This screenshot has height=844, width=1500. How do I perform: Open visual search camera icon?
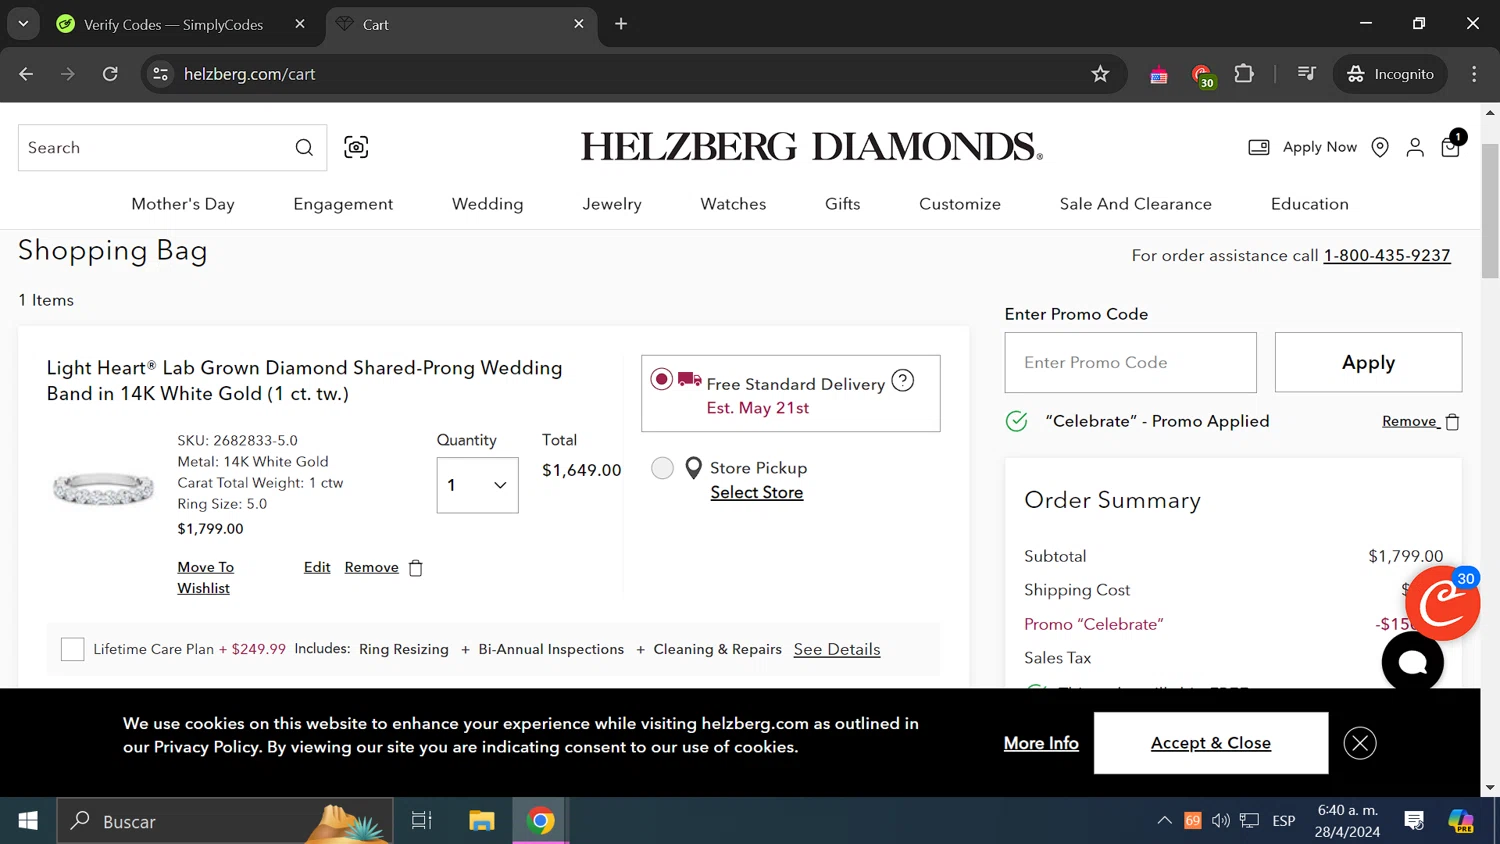(356, 147)
